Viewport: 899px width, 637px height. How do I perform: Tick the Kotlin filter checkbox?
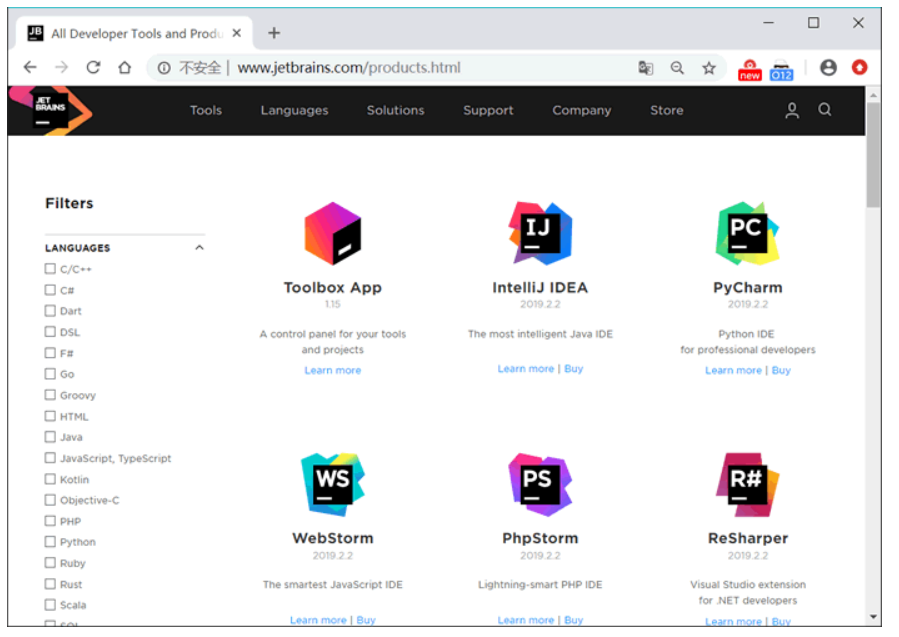50,479
